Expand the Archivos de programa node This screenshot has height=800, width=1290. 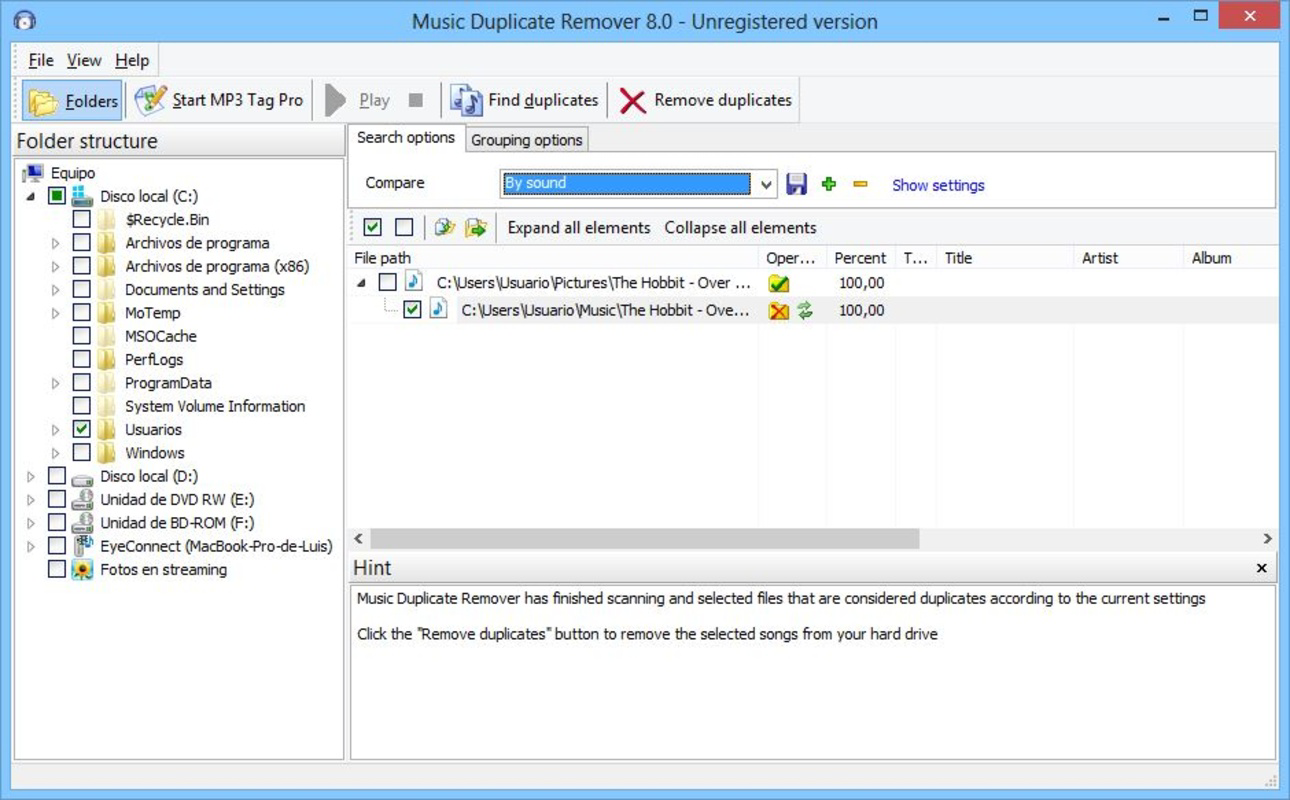pos(56,243)
